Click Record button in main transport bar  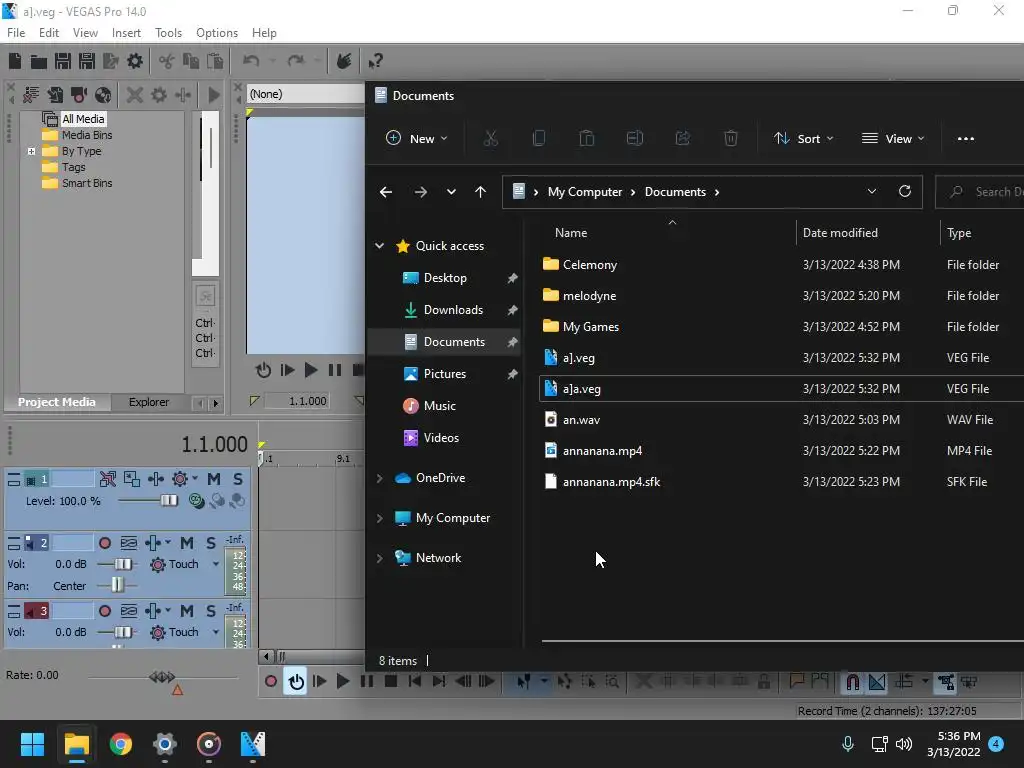click(x=271, y=682)
